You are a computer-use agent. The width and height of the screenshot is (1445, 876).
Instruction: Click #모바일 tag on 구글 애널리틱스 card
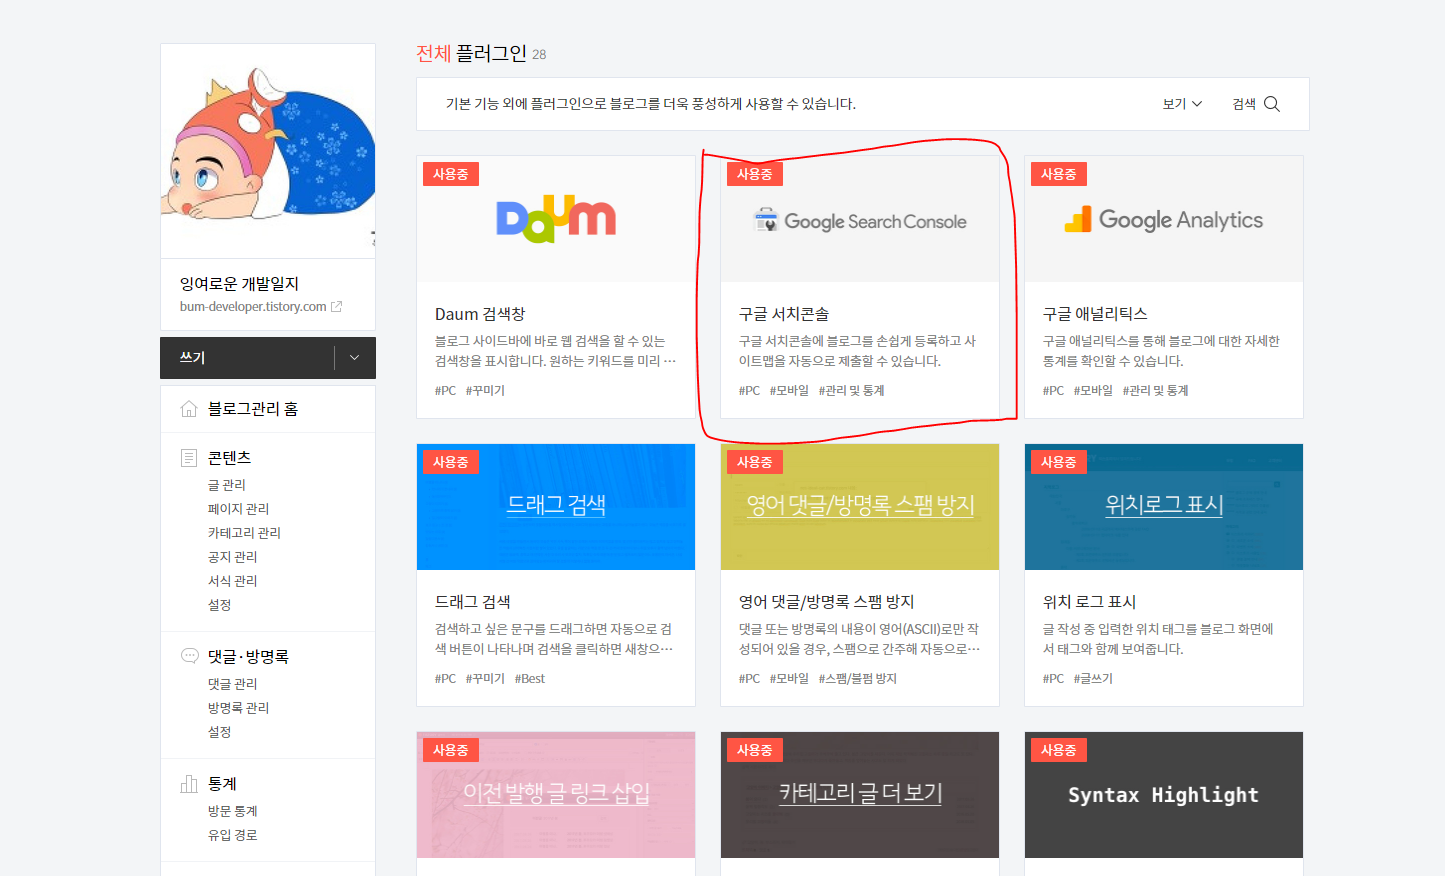point(1093,391)
